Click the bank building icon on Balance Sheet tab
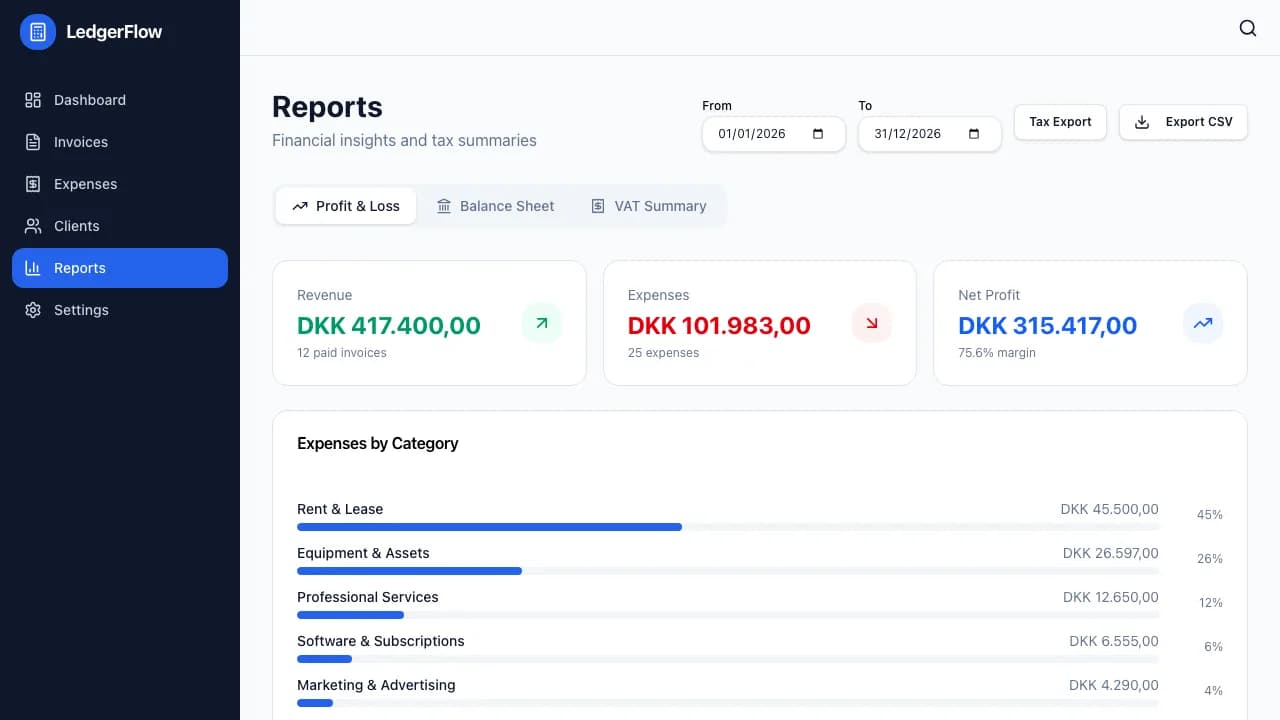Screen dimensions: 1280x720 [444, 206]
